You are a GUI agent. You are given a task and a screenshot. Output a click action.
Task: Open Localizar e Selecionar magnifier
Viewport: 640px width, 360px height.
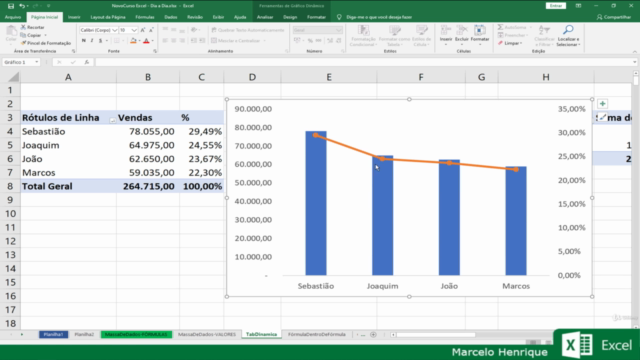(568, 36)
